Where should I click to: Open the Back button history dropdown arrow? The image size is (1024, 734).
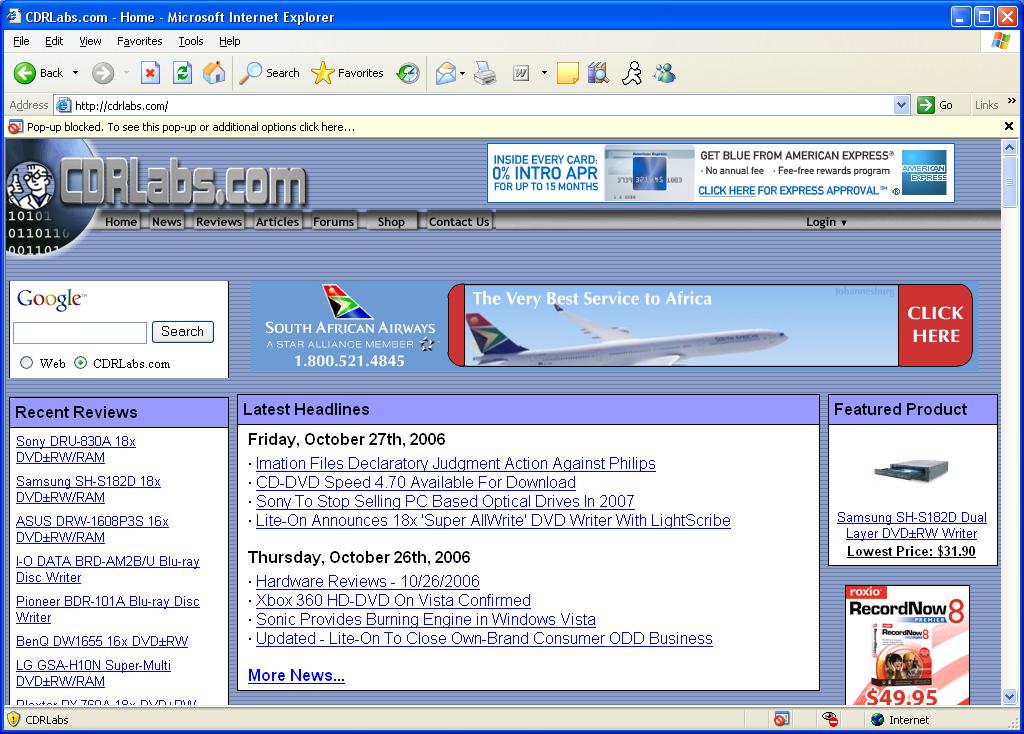coord(75,73)
